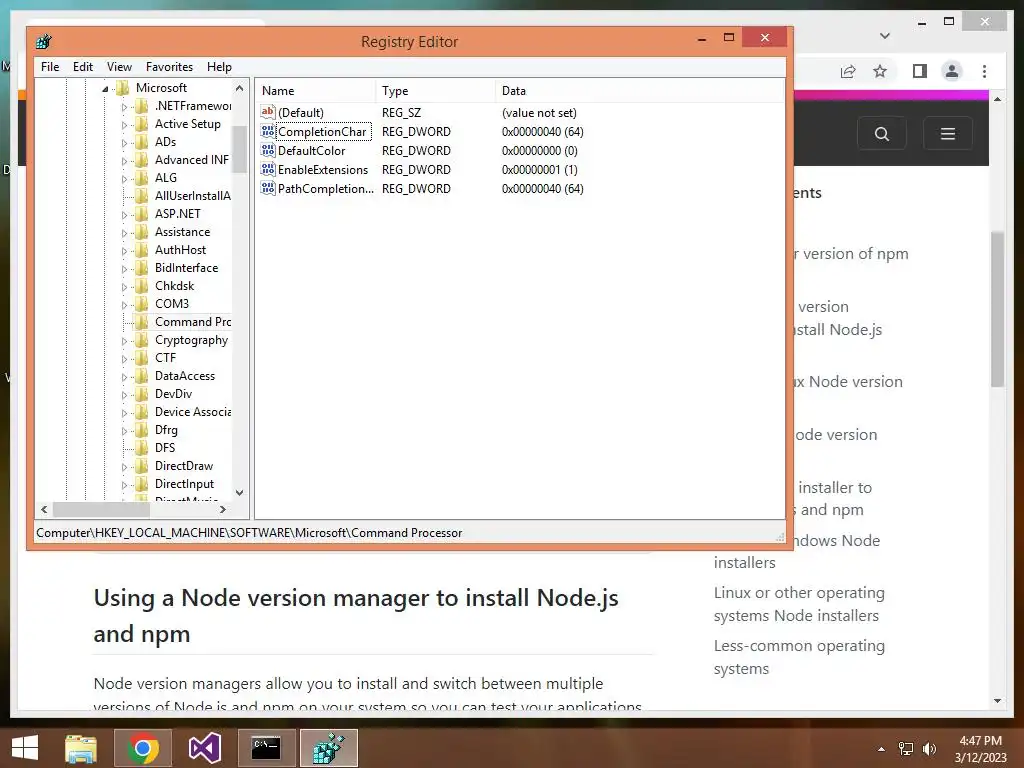Click tree pane scroll down arrow

tap(240, 492)
